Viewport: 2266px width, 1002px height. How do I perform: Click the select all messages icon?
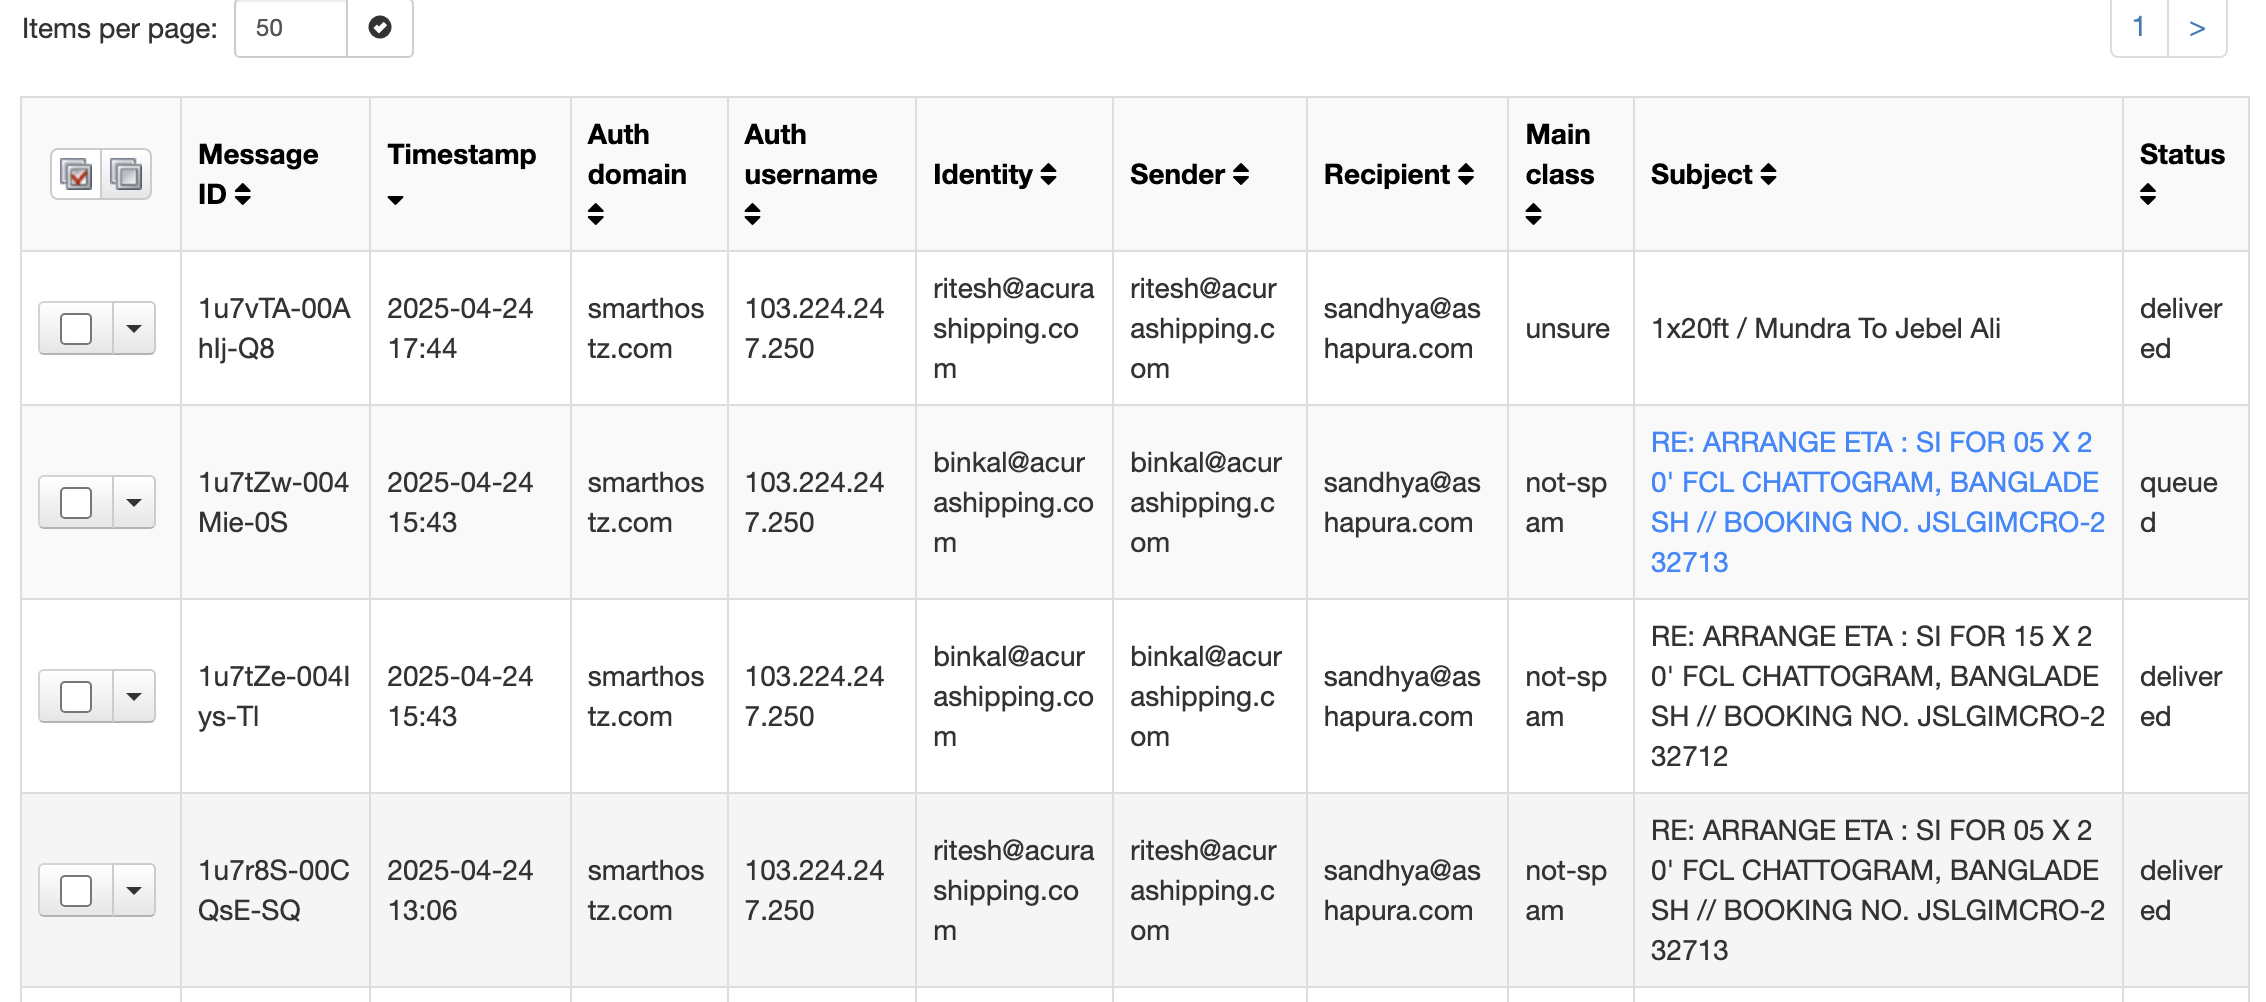[x=76, y=175]
